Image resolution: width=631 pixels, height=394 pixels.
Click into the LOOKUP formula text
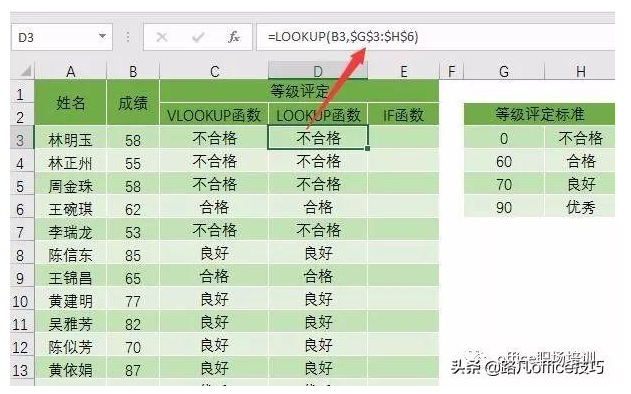(343, 37)
